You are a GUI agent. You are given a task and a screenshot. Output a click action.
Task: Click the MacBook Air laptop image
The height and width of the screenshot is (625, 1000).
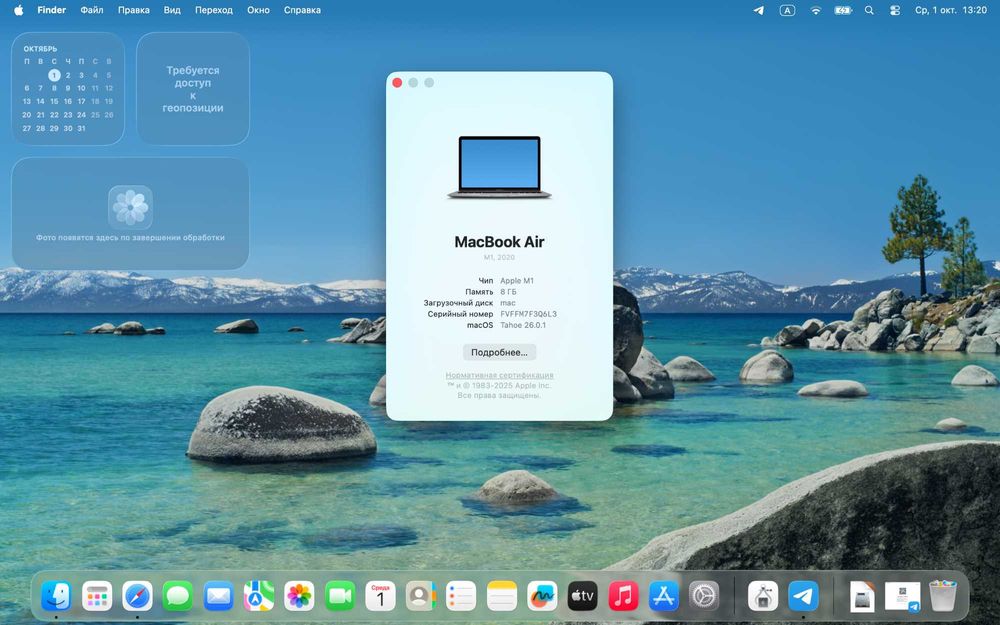499,168
